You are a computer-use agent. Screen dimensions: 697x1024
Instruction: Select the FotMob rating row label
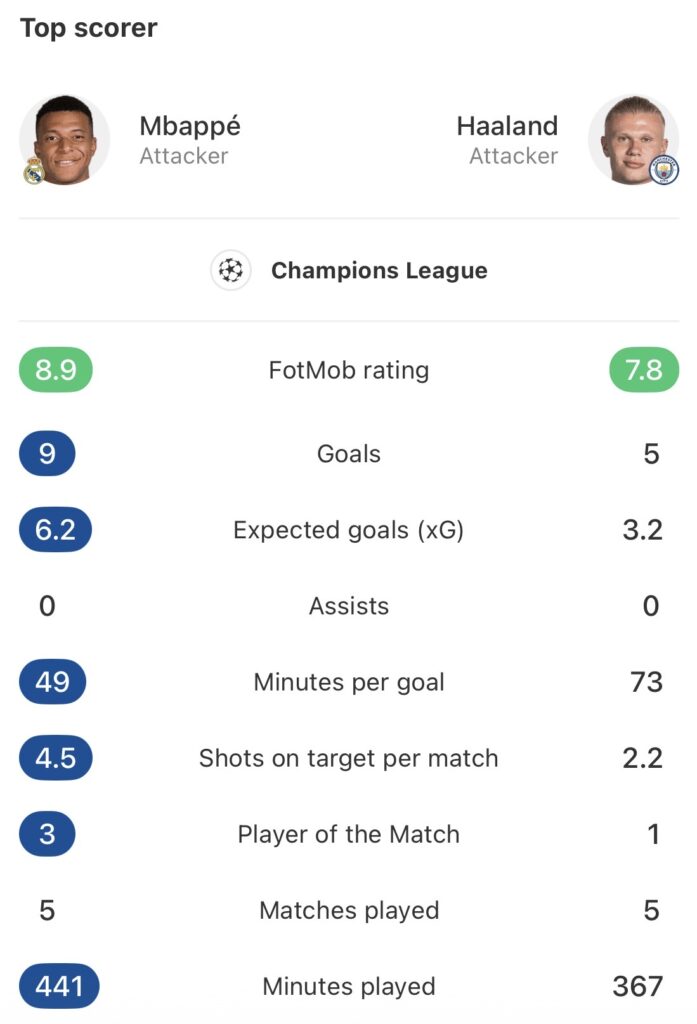[x=349, y=370]
